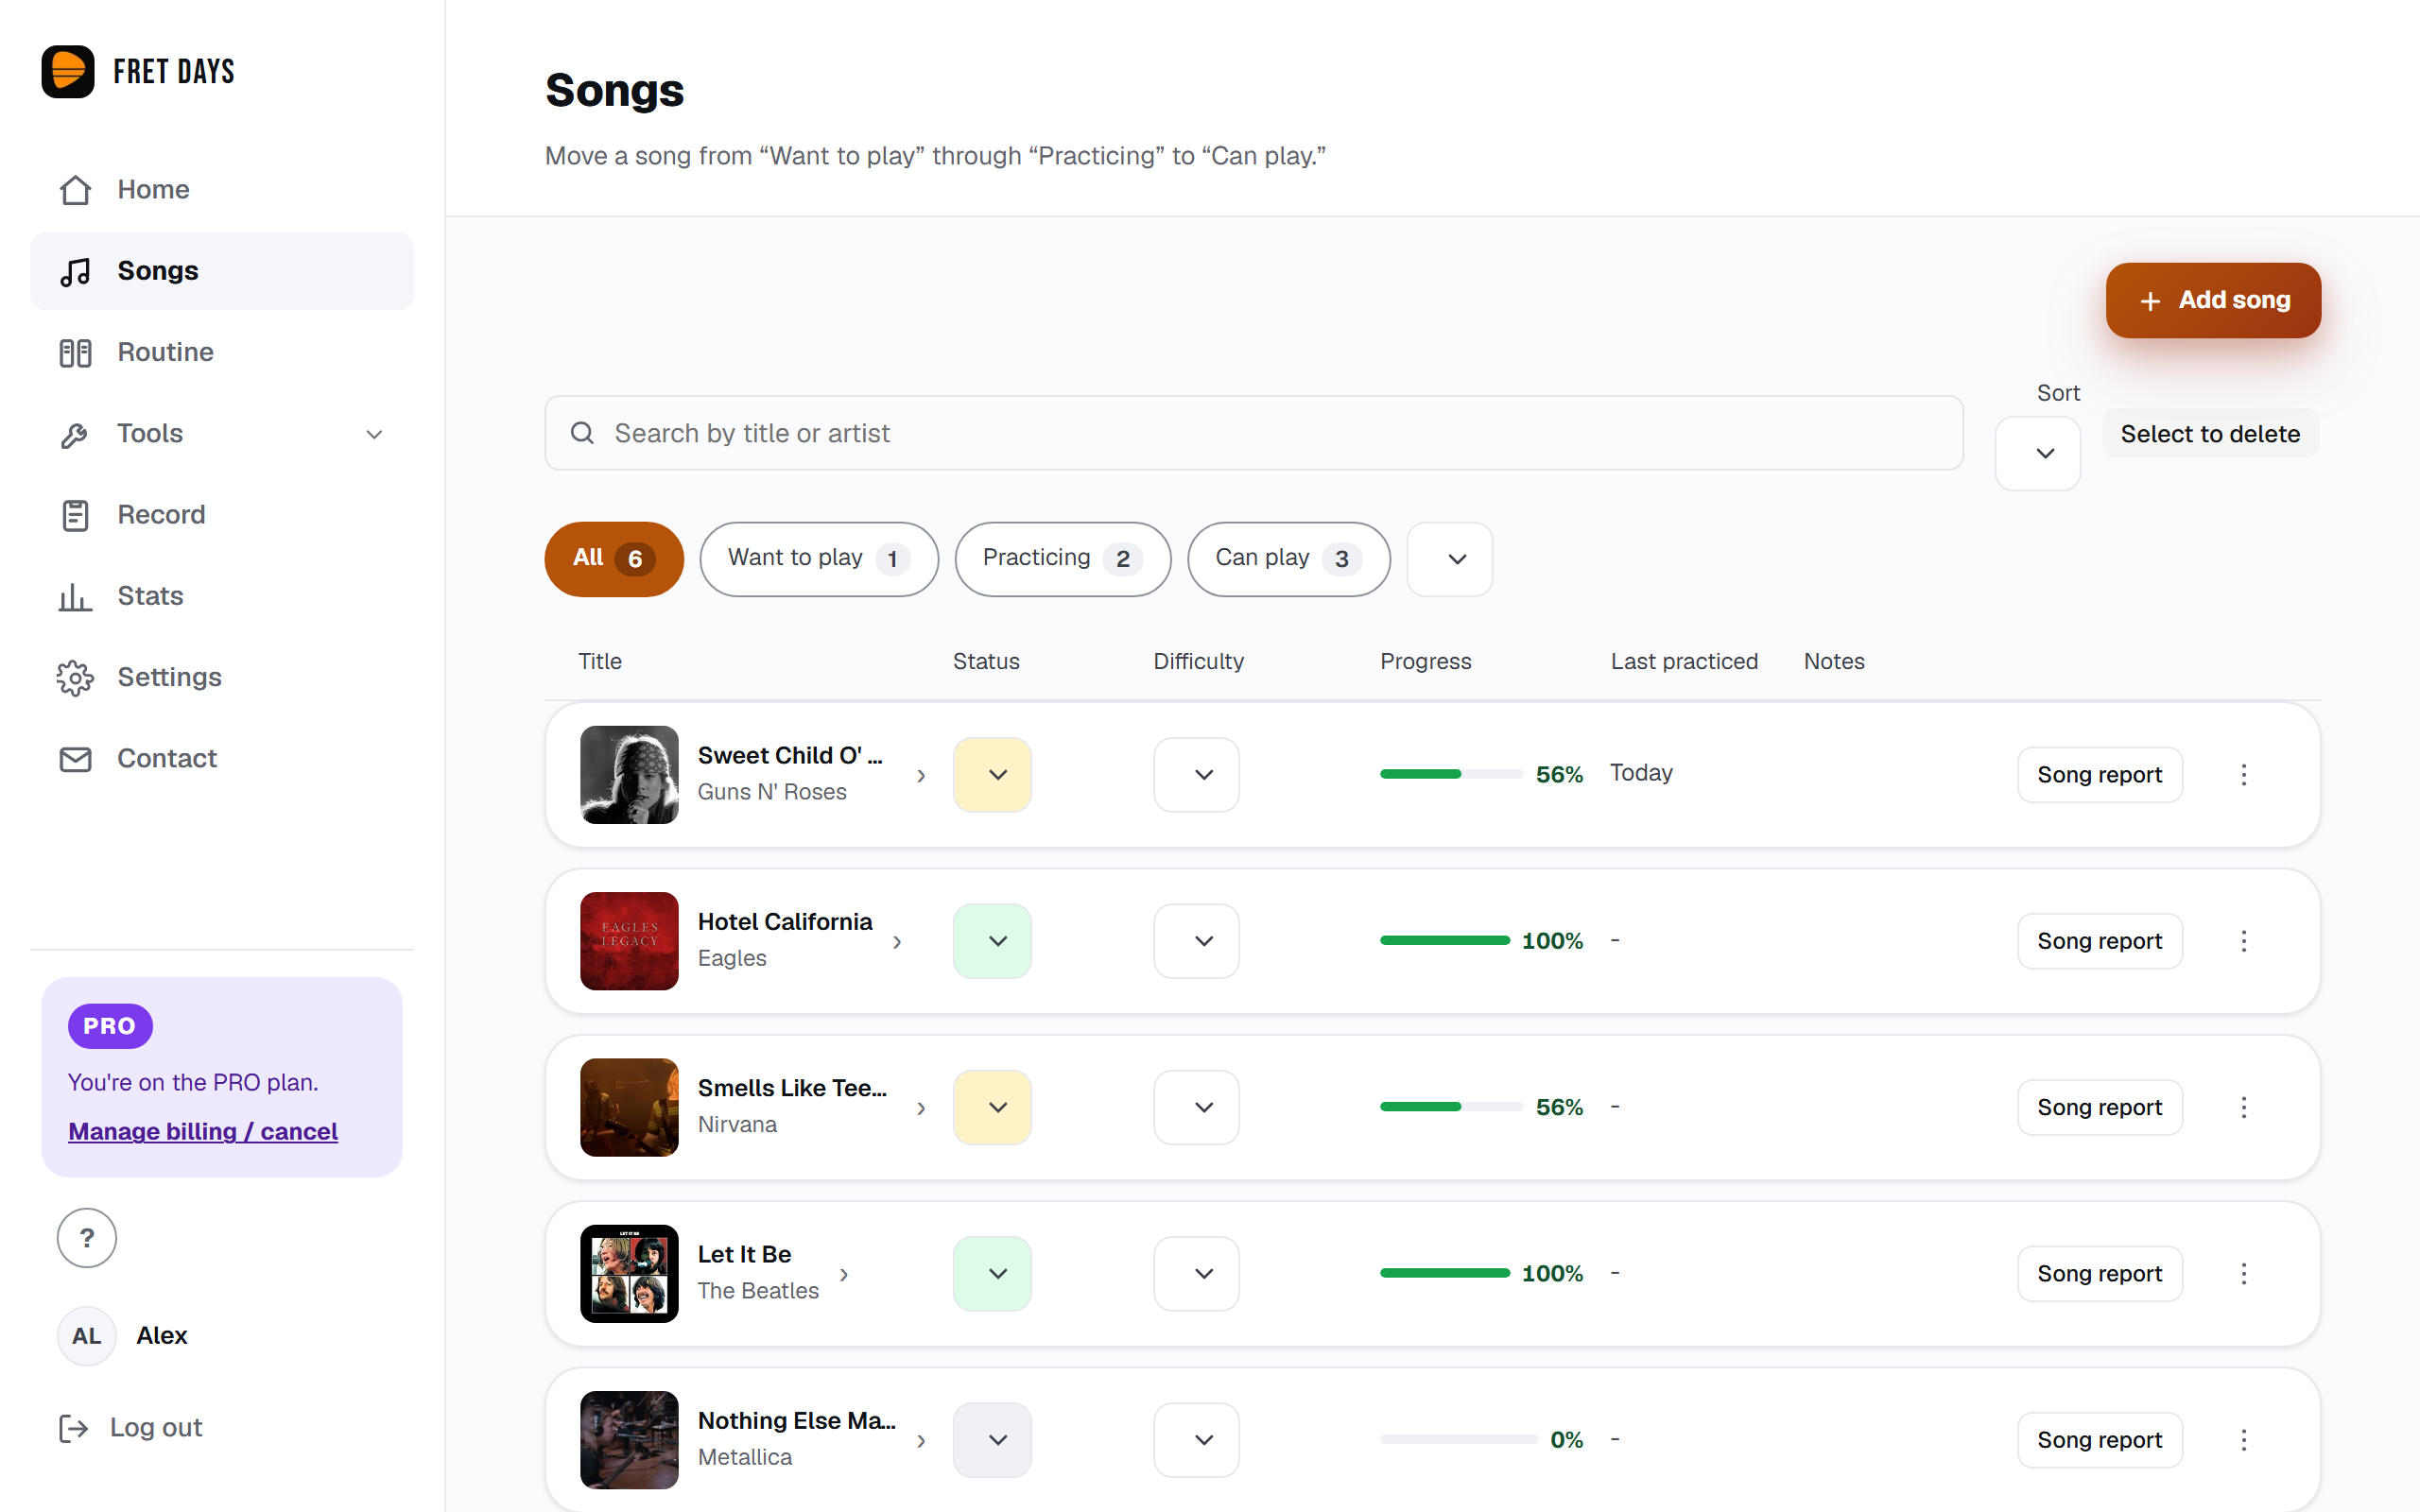2420x1512 pixels.
Task: Click the Hotel California album thumbnail
Action: 629,941
